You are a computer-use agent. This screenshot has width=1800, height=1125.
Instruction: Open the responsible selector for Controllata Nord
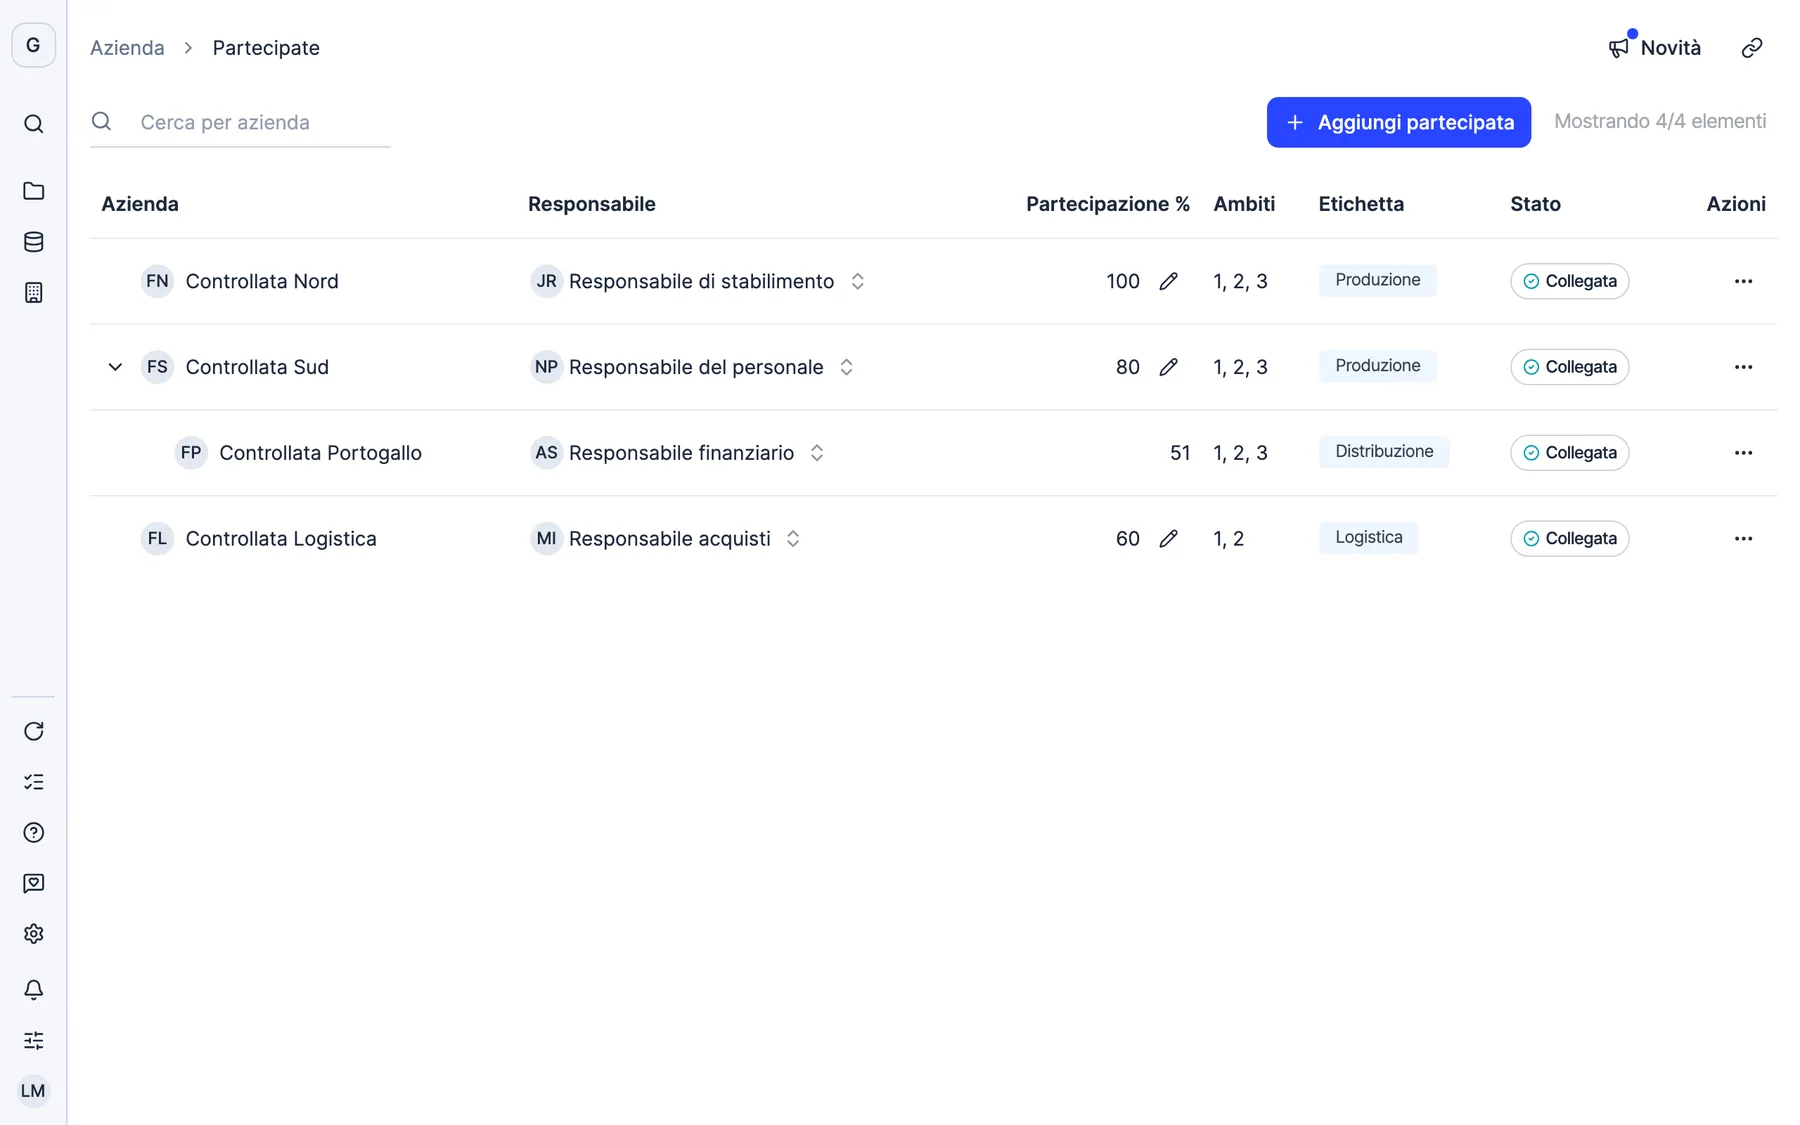point(857,282)
